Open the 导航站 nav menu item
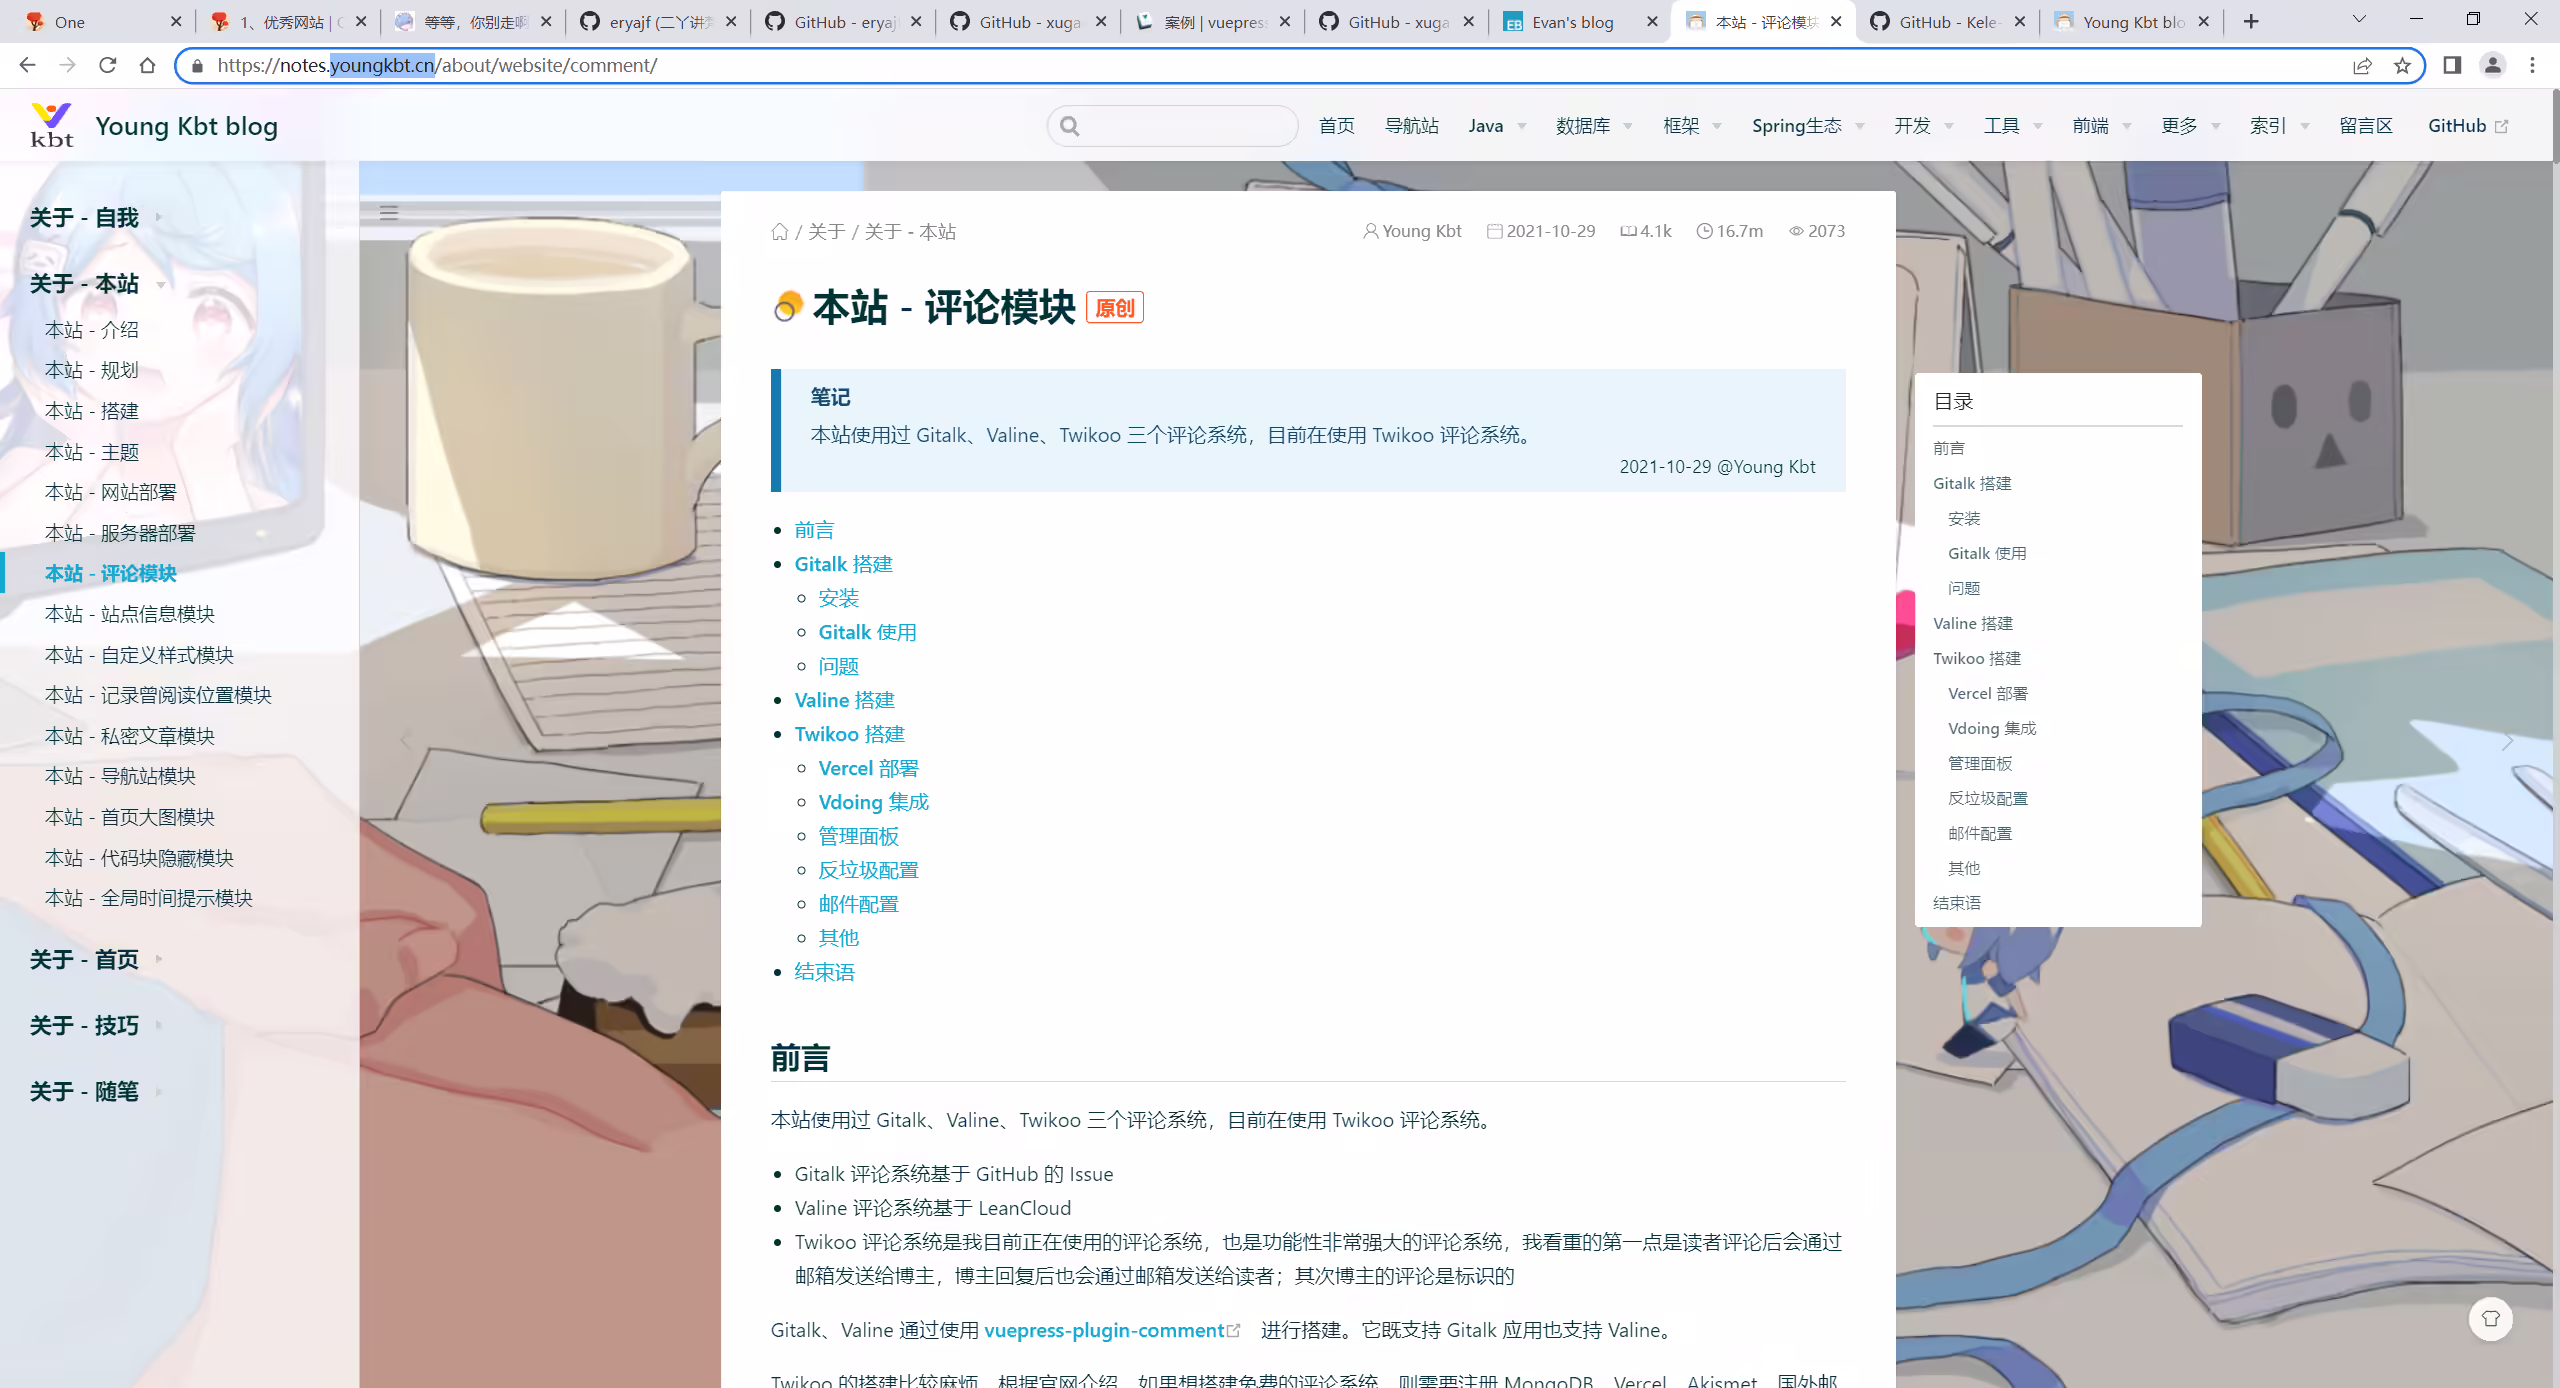Viewport: 2560px width, 1388px height. [1411, 126]
